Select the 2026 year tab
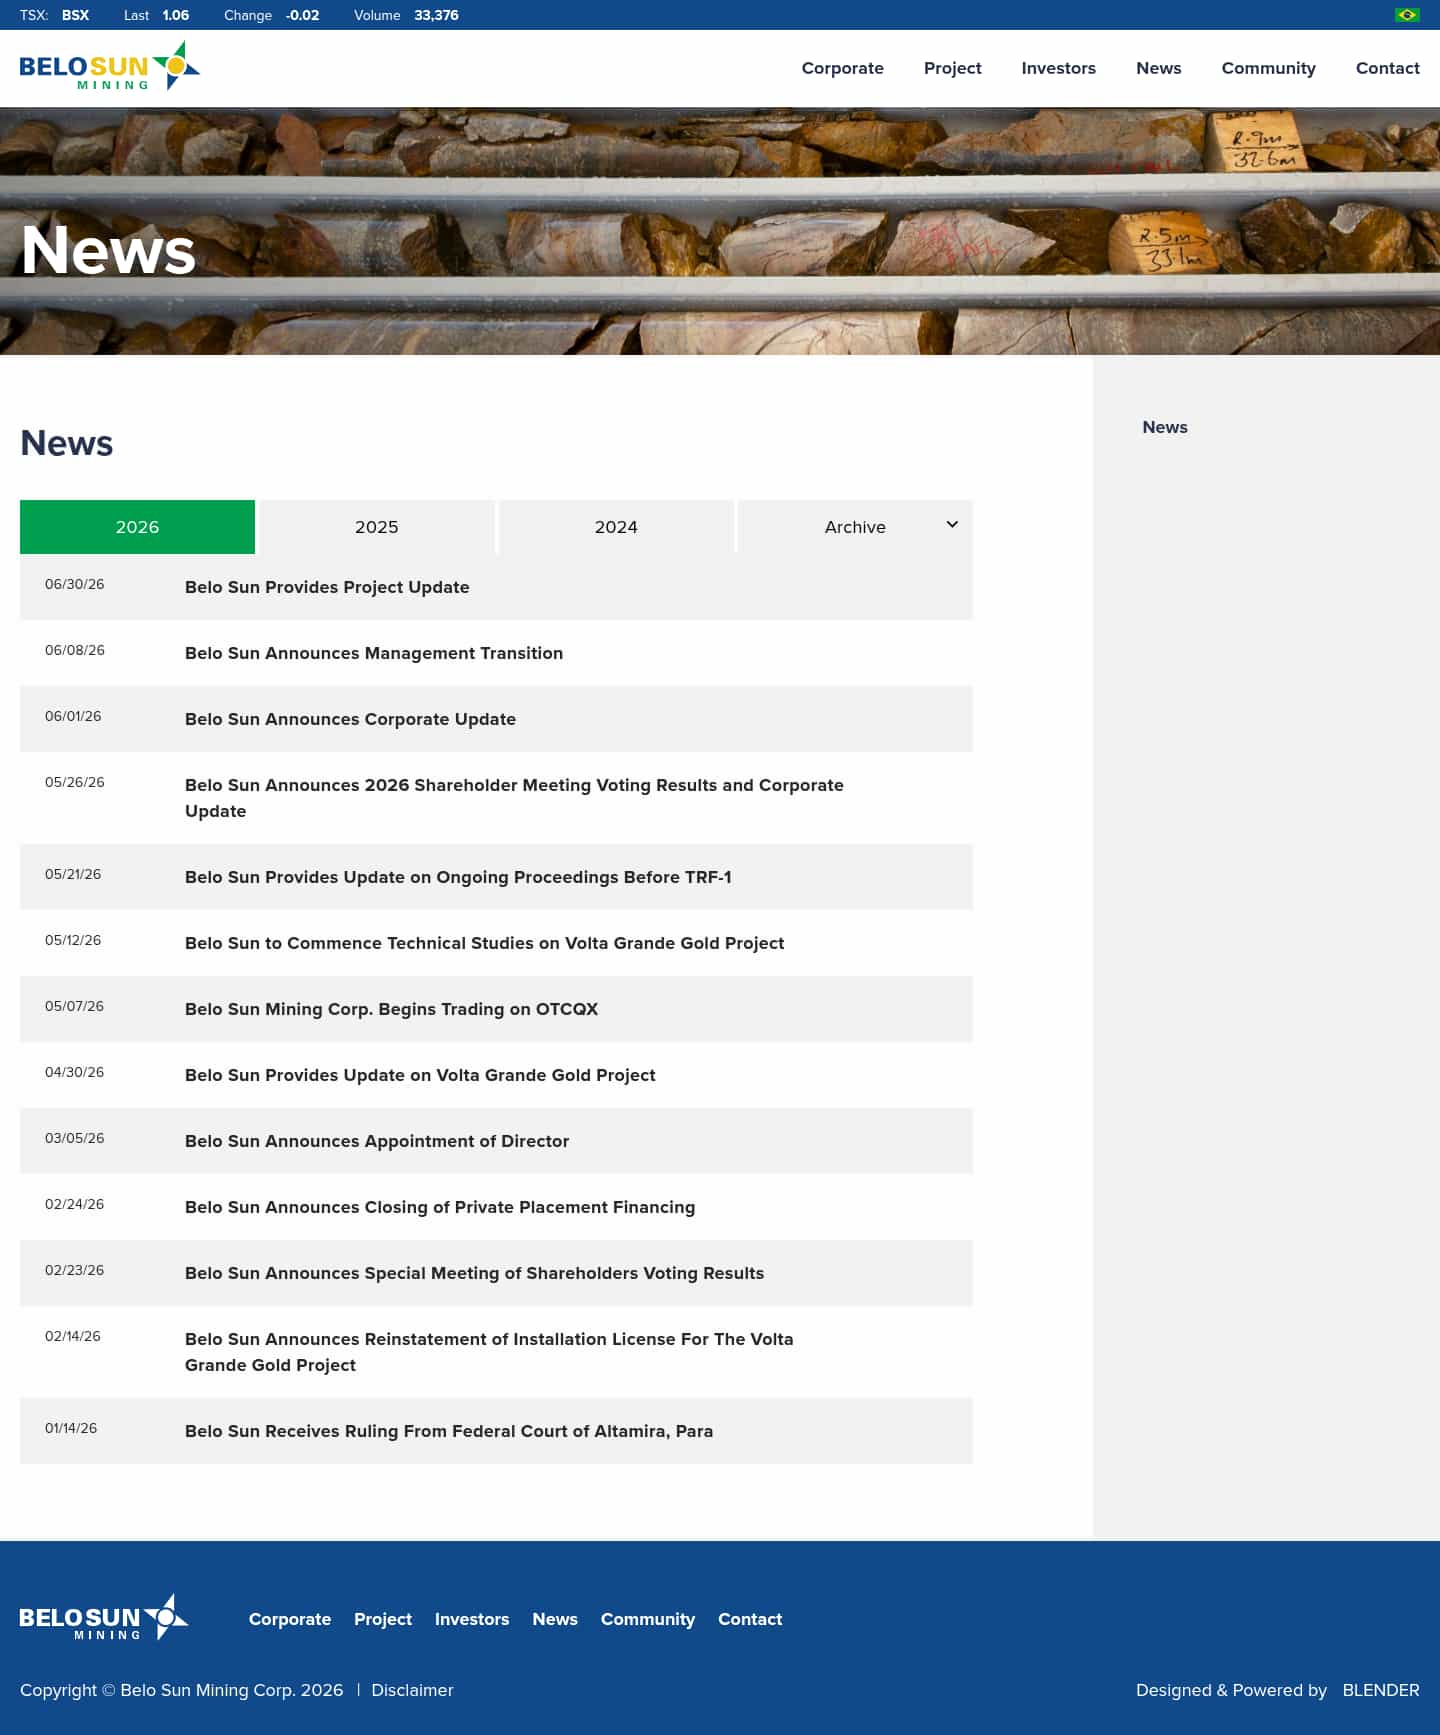 pos(137,527)
